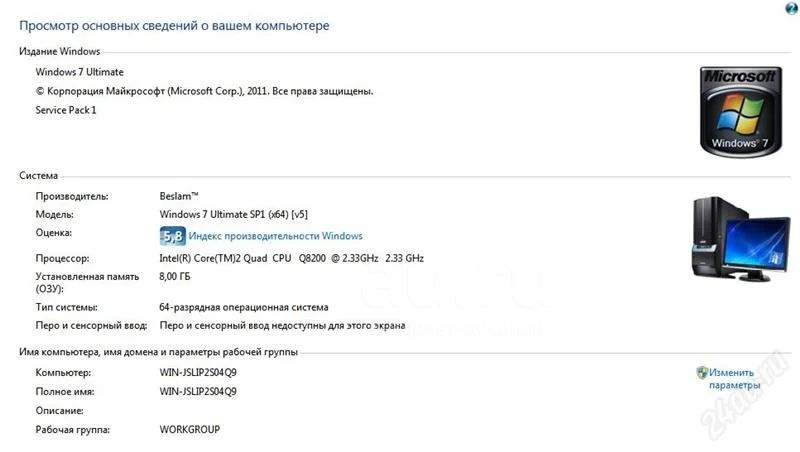Open the Изменить параметры link
The image size is (800, 452).
734,379
